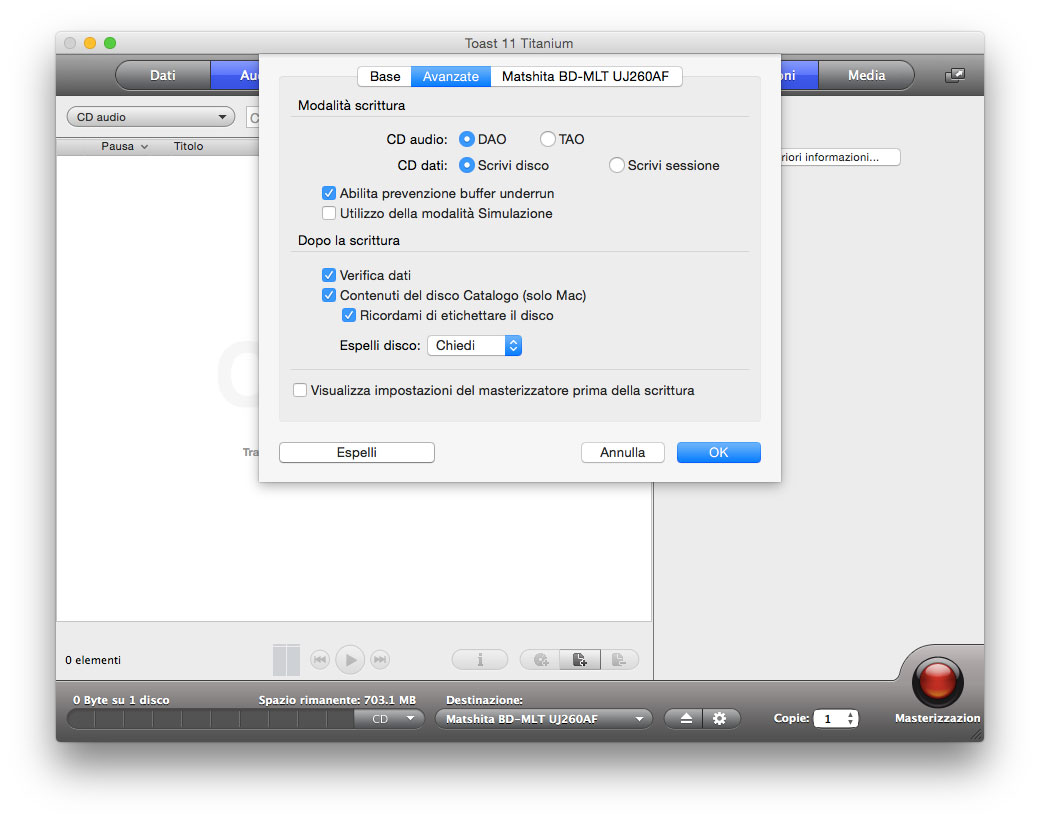Click the Copie stepper arrows
Viewport: 1040px width, 822px height.
[850, 719]
